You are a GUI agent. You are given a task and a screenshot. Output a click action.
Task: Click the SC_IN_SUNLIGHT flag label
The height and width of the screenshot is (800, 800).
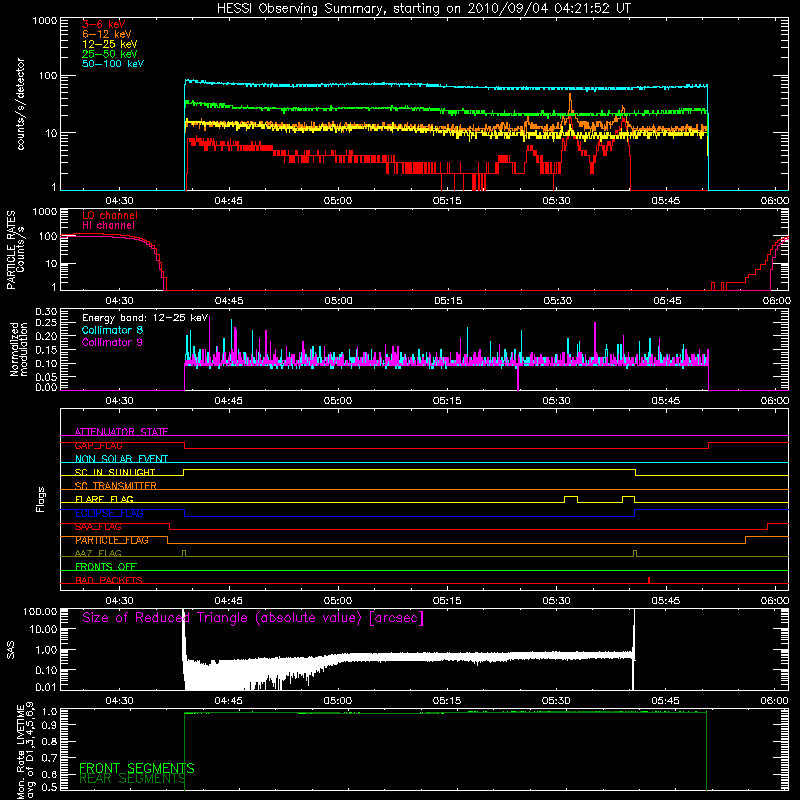tap(115, 472)
